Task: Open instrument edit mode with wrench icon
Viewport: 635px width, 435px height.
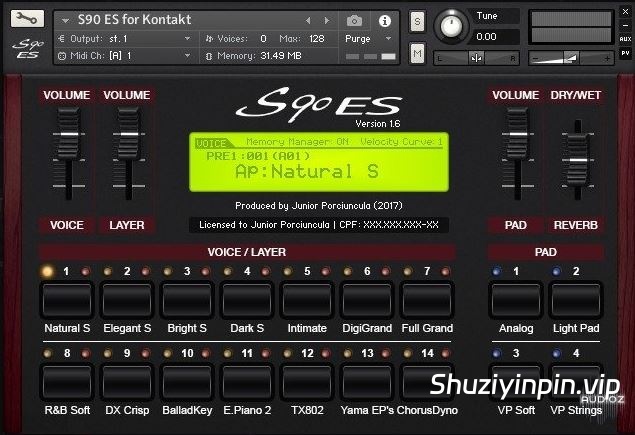Action: pos(27,18)
